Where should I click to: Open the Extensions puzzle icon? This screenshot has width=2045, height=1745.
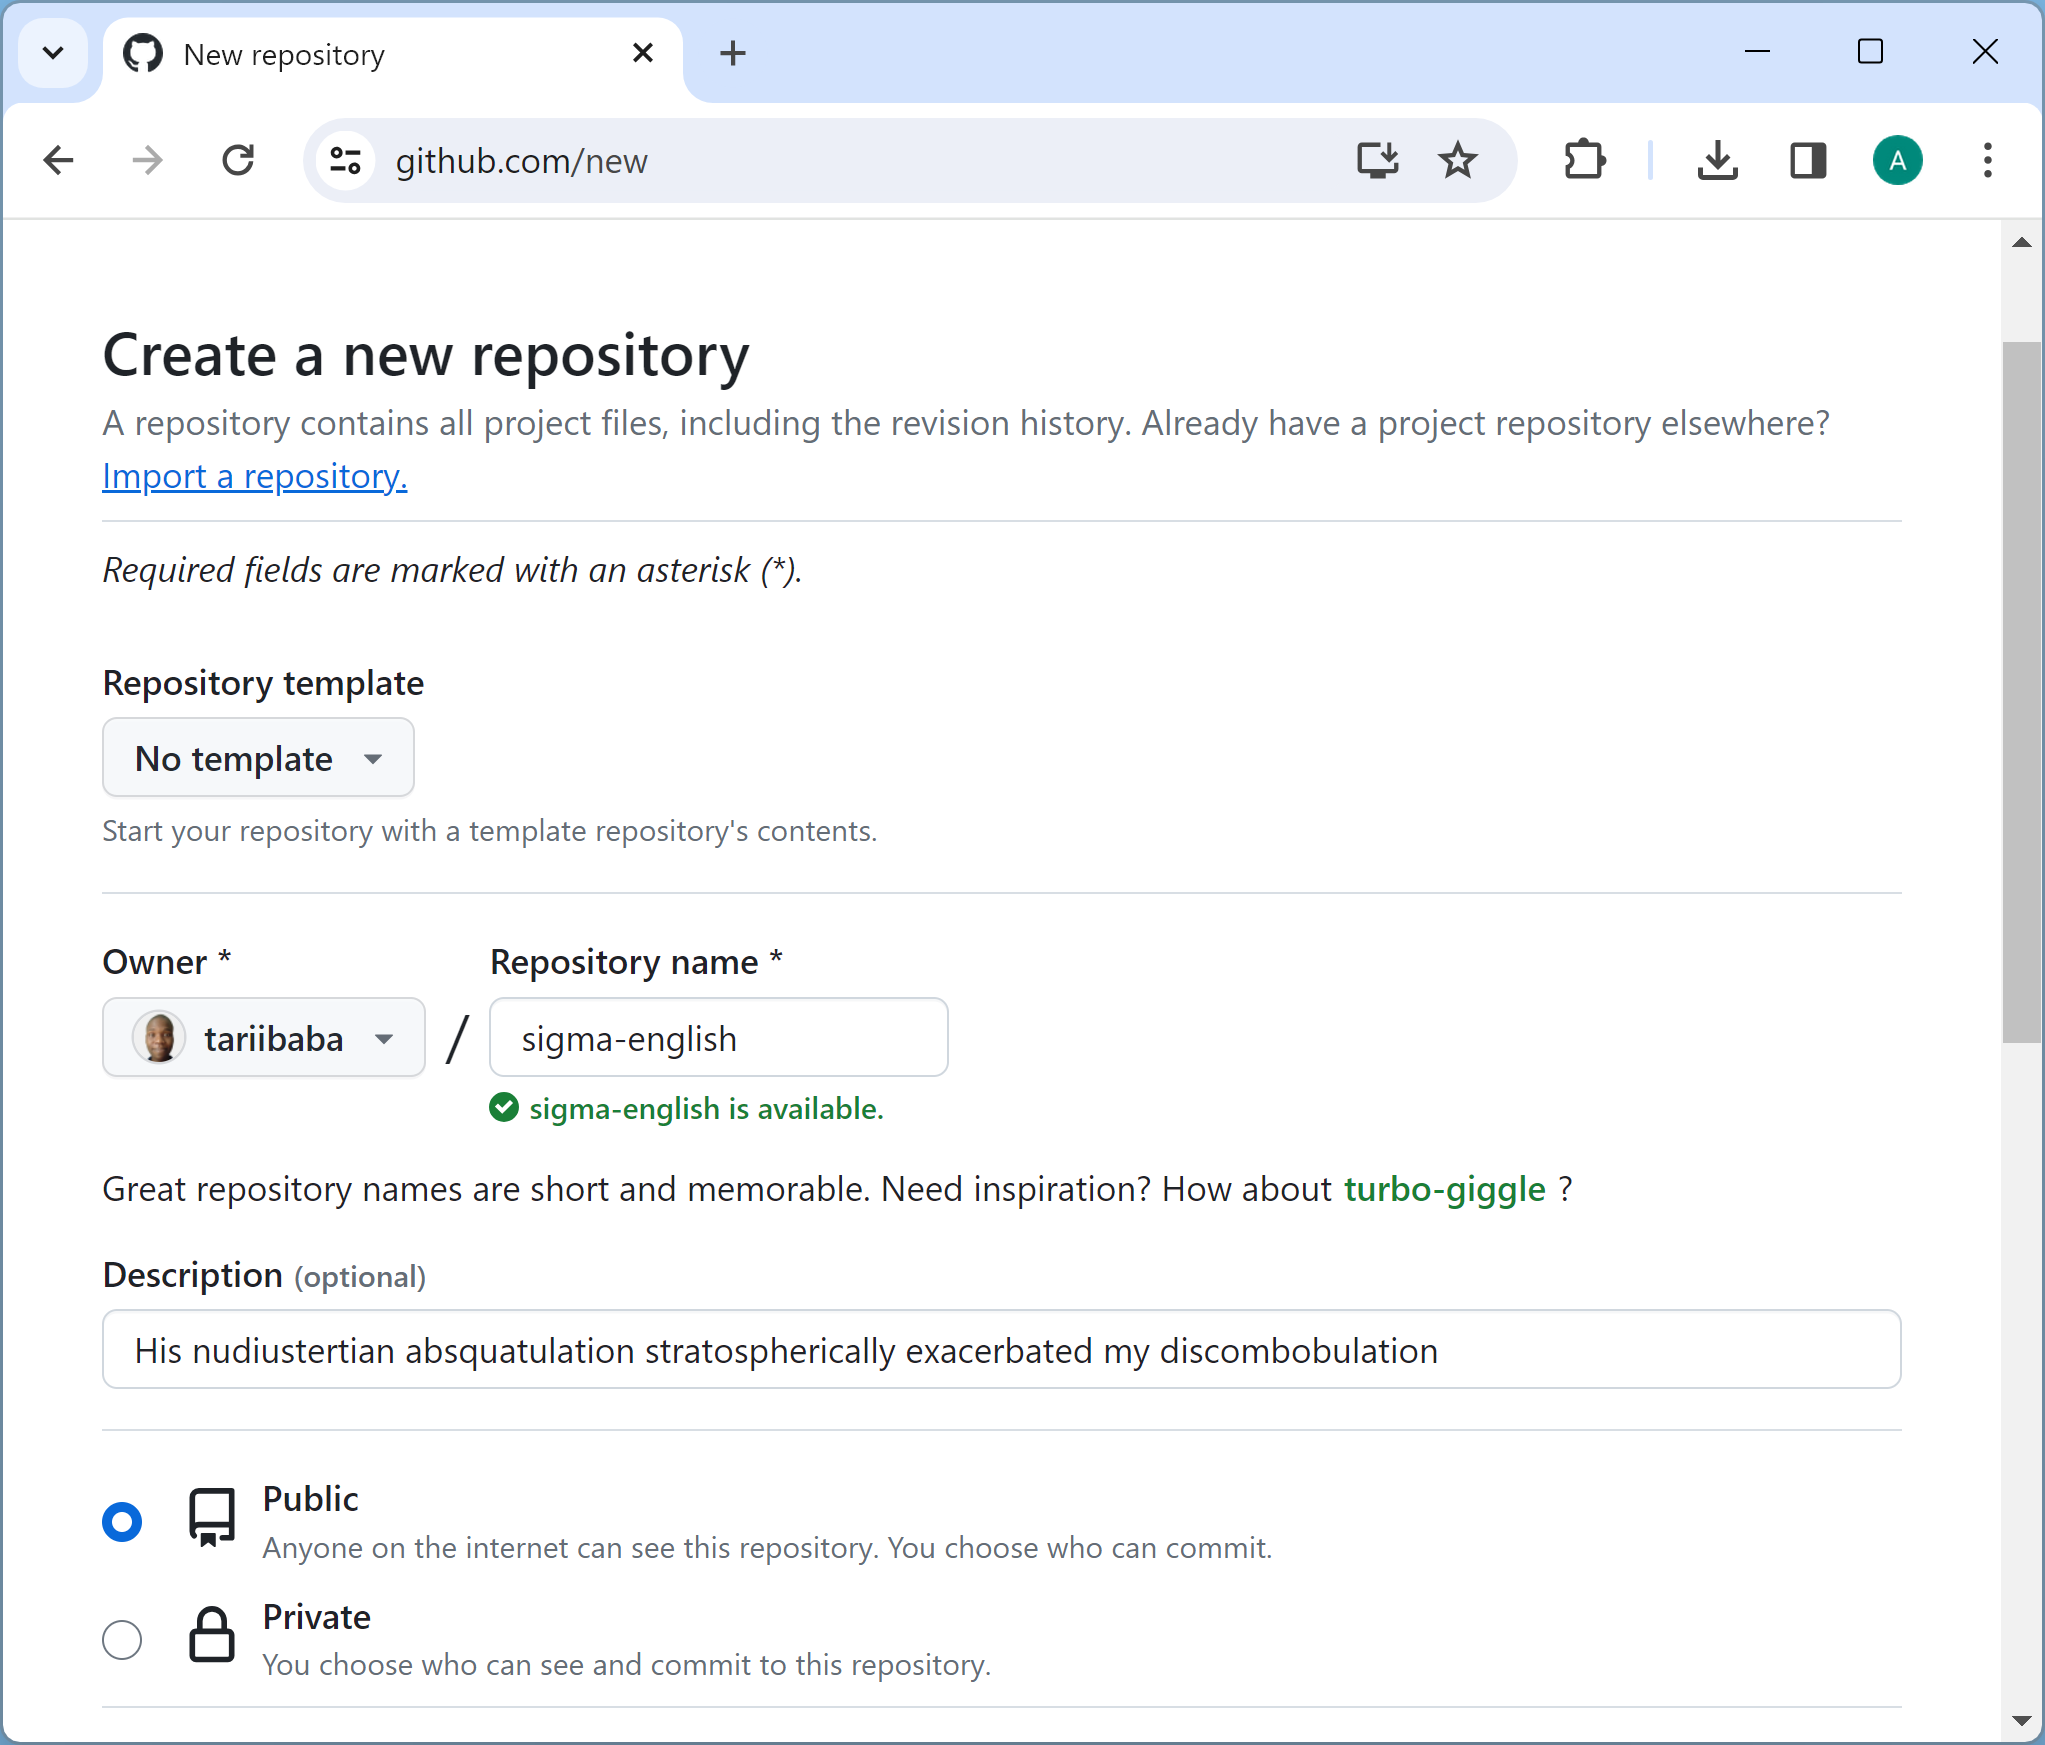tap(1584, 160)
